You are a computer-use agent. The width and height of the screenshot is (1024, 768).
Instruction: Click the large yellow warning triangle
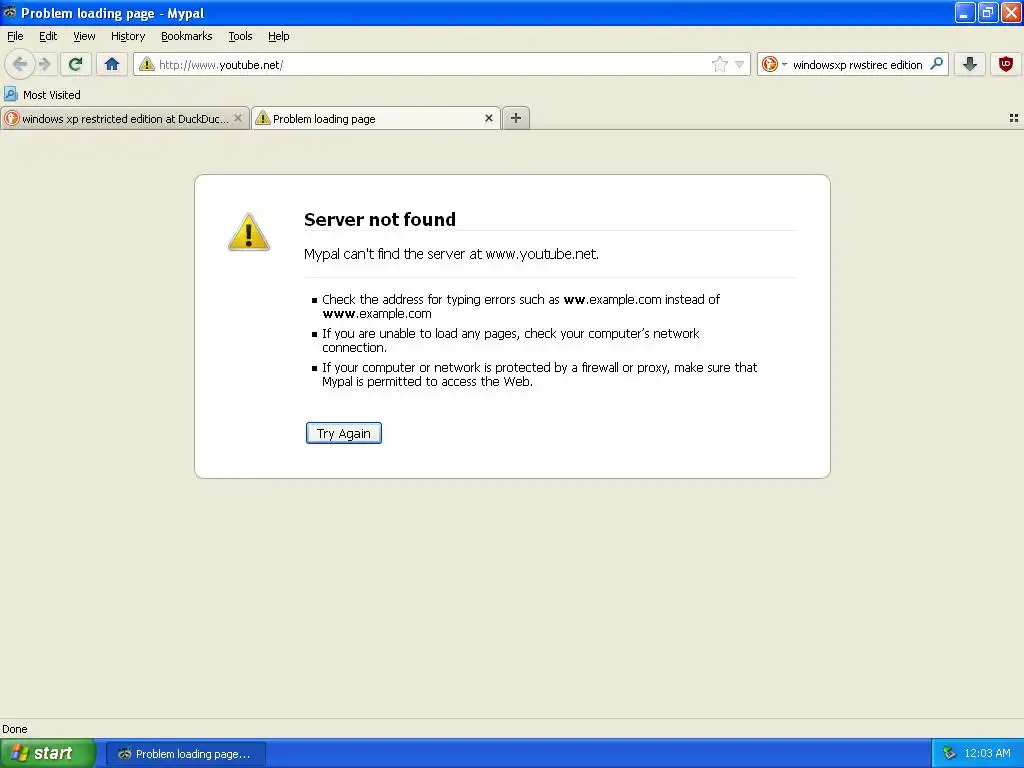tap(249, 232)
